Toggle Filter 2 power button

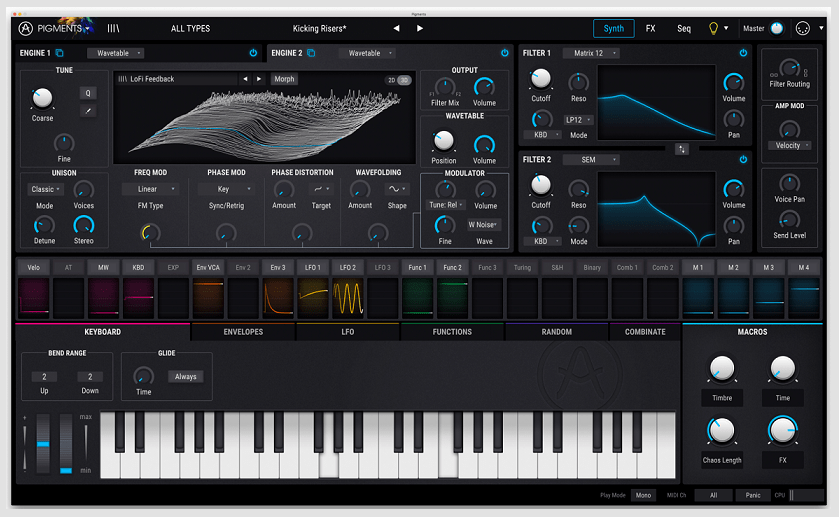[743, 159]
